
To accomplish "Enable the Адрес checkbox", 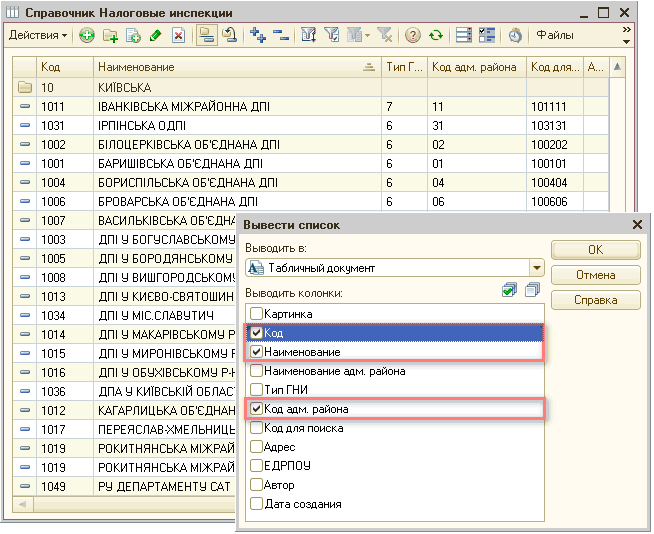I will pos(256,446).
